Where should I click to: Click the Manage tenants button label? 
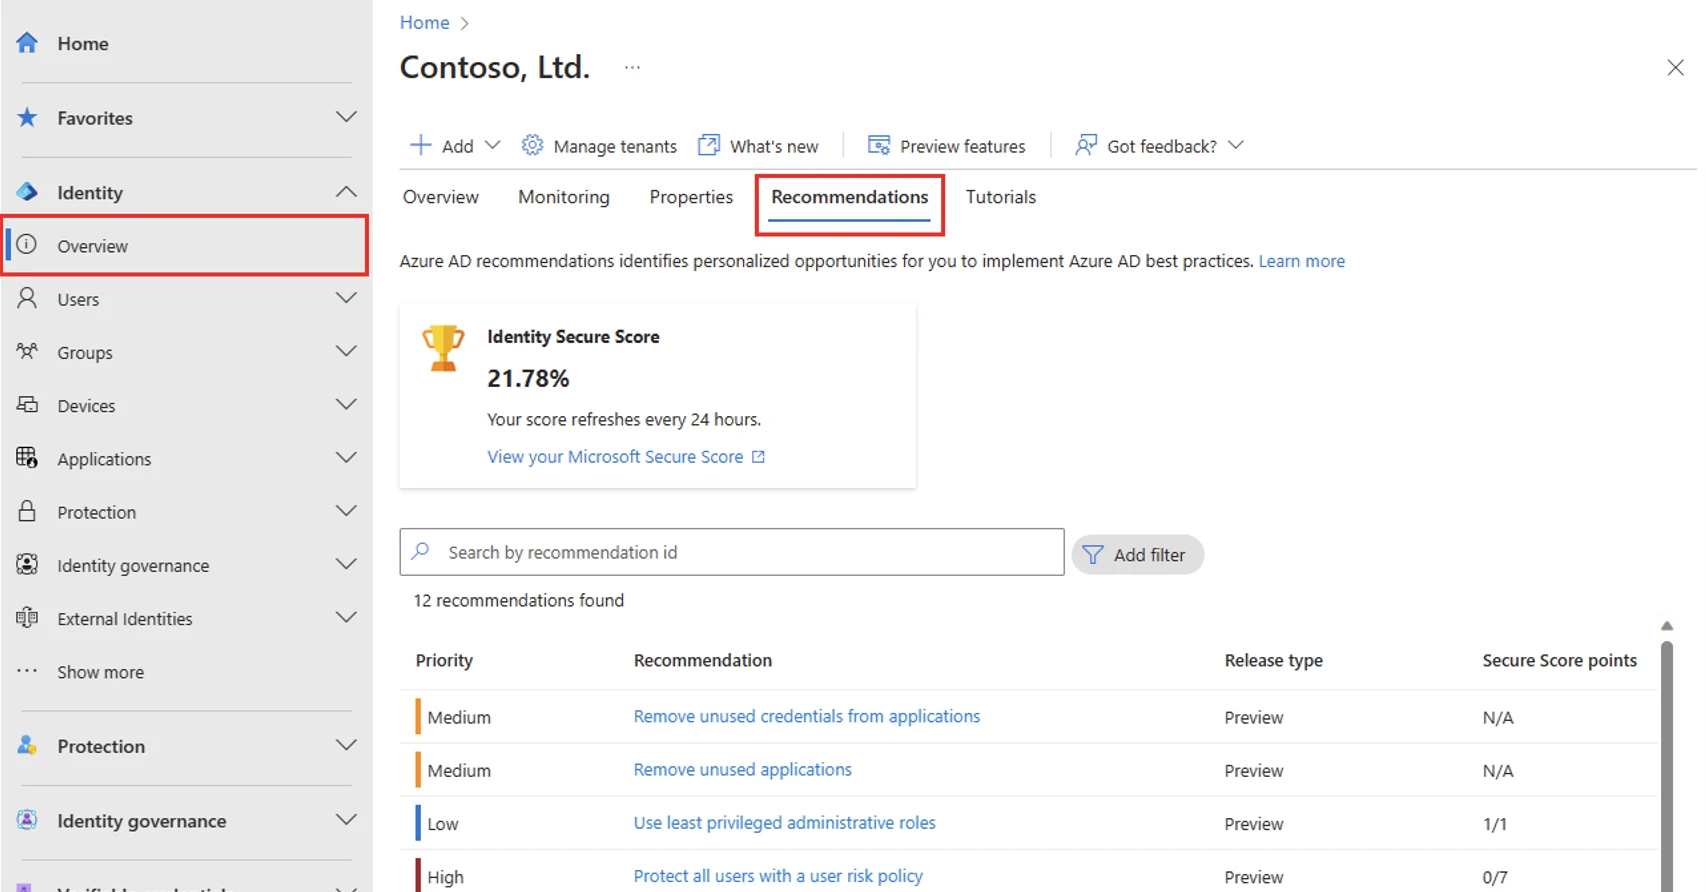(615, 146)
